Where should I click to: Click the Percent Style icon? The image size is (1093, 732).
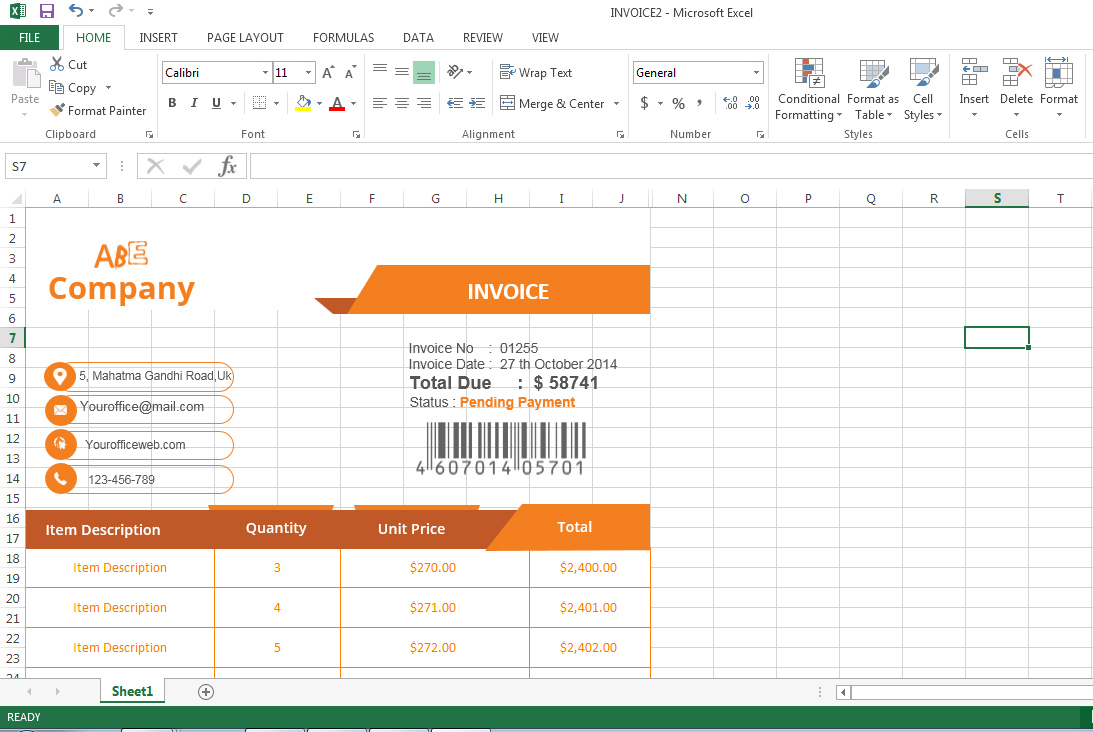click(678, 103)
